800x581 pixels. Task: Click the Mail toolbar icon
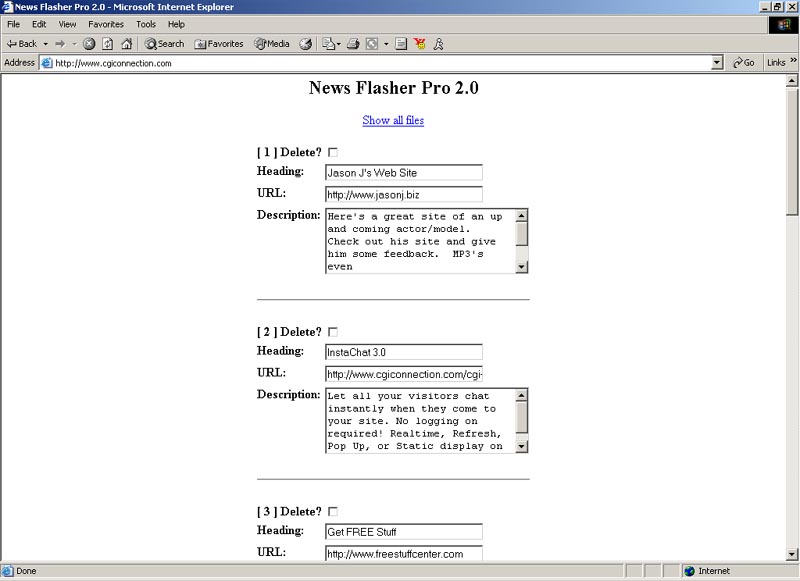tap(328, 44)
